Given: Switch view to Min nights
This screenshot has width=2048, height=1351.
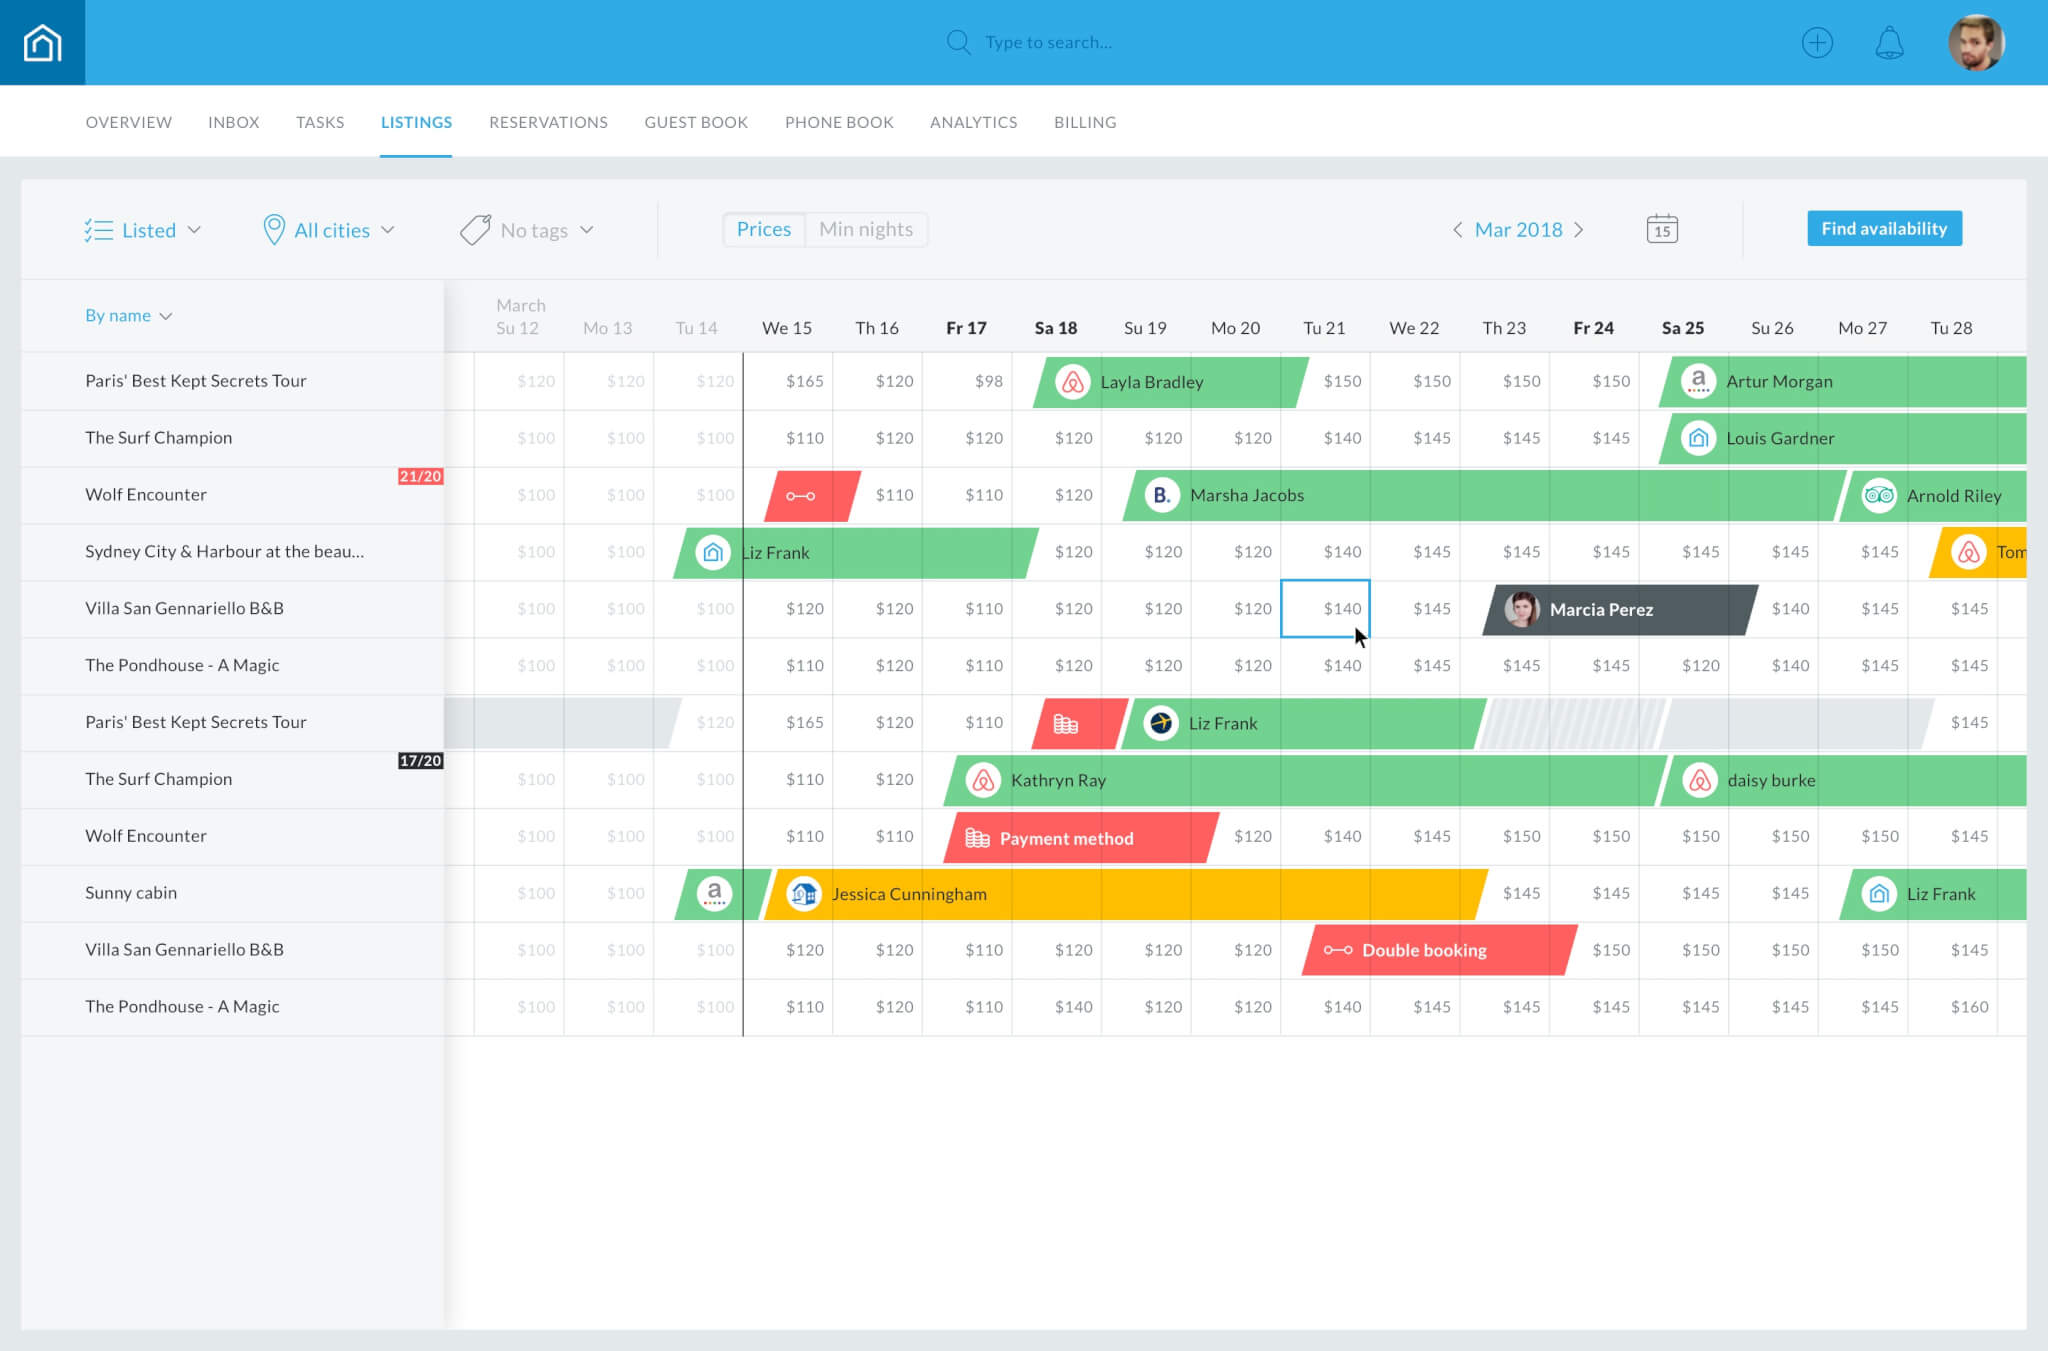Looking at the screenshot, I should click(x=866, y=229).
